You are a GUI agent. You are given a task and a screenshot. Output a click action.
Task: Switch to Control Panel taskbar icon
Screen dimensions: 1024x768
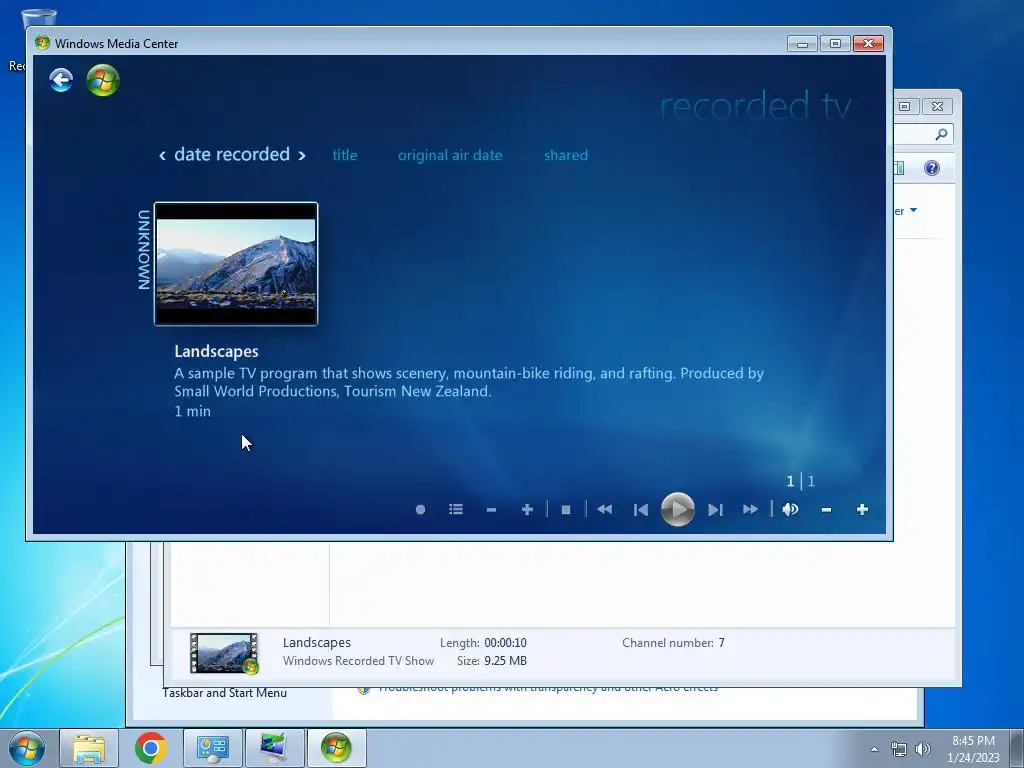point(212,748)
